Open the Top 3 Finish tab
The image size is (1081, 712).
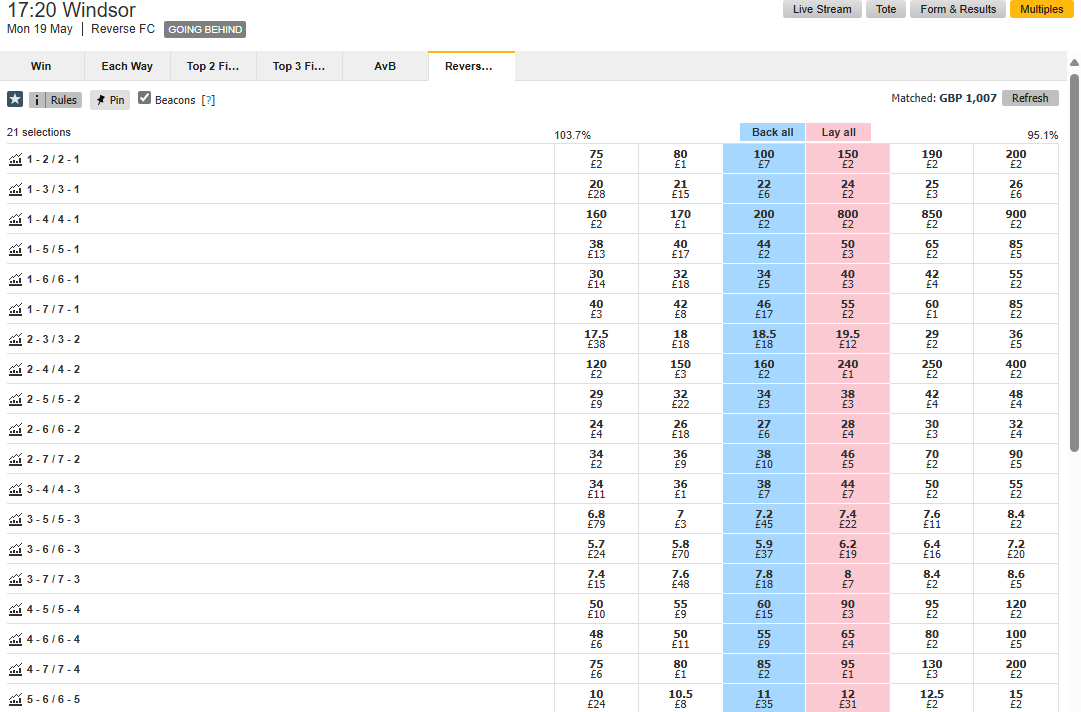[299, 66]
